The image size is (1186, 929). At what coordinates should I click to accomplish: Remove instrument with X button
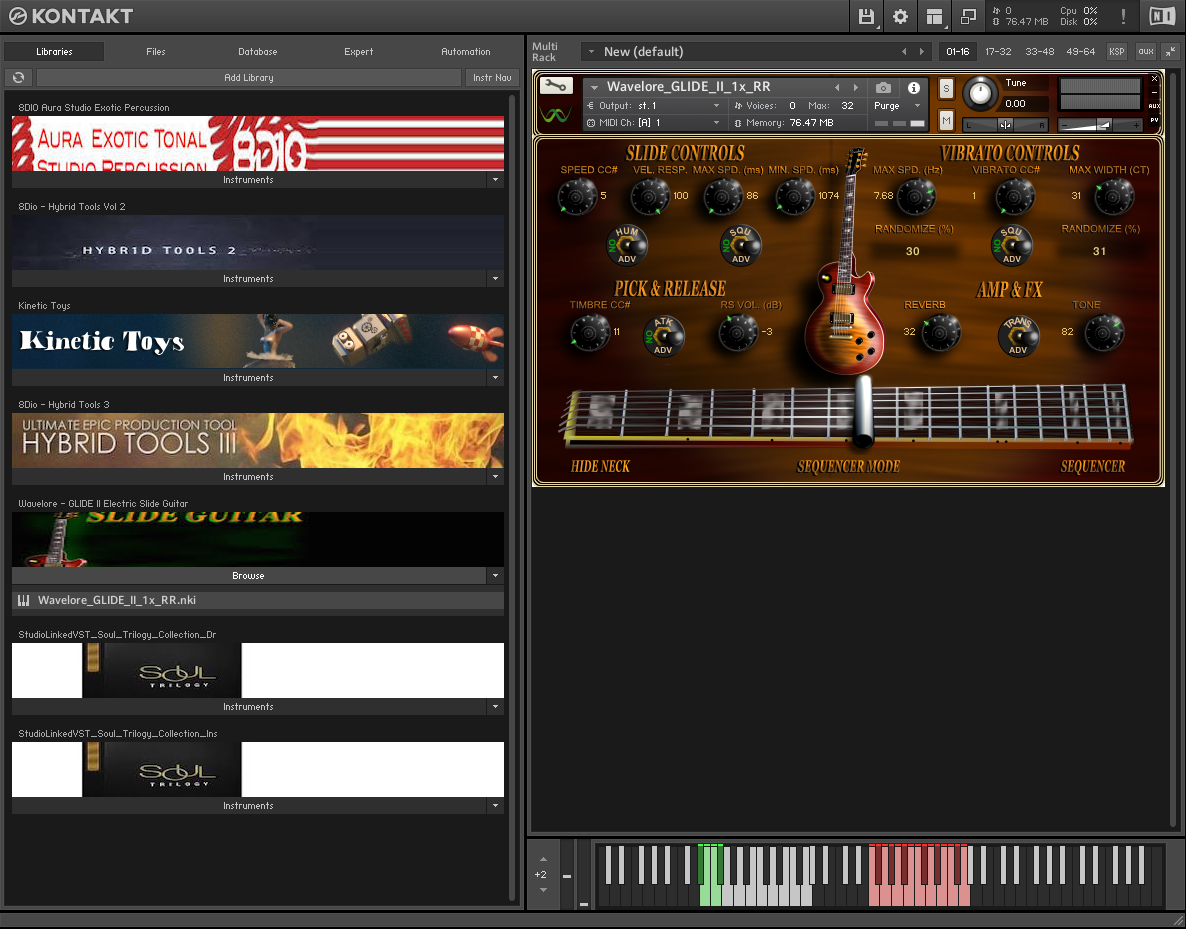tap(1154, 79)
